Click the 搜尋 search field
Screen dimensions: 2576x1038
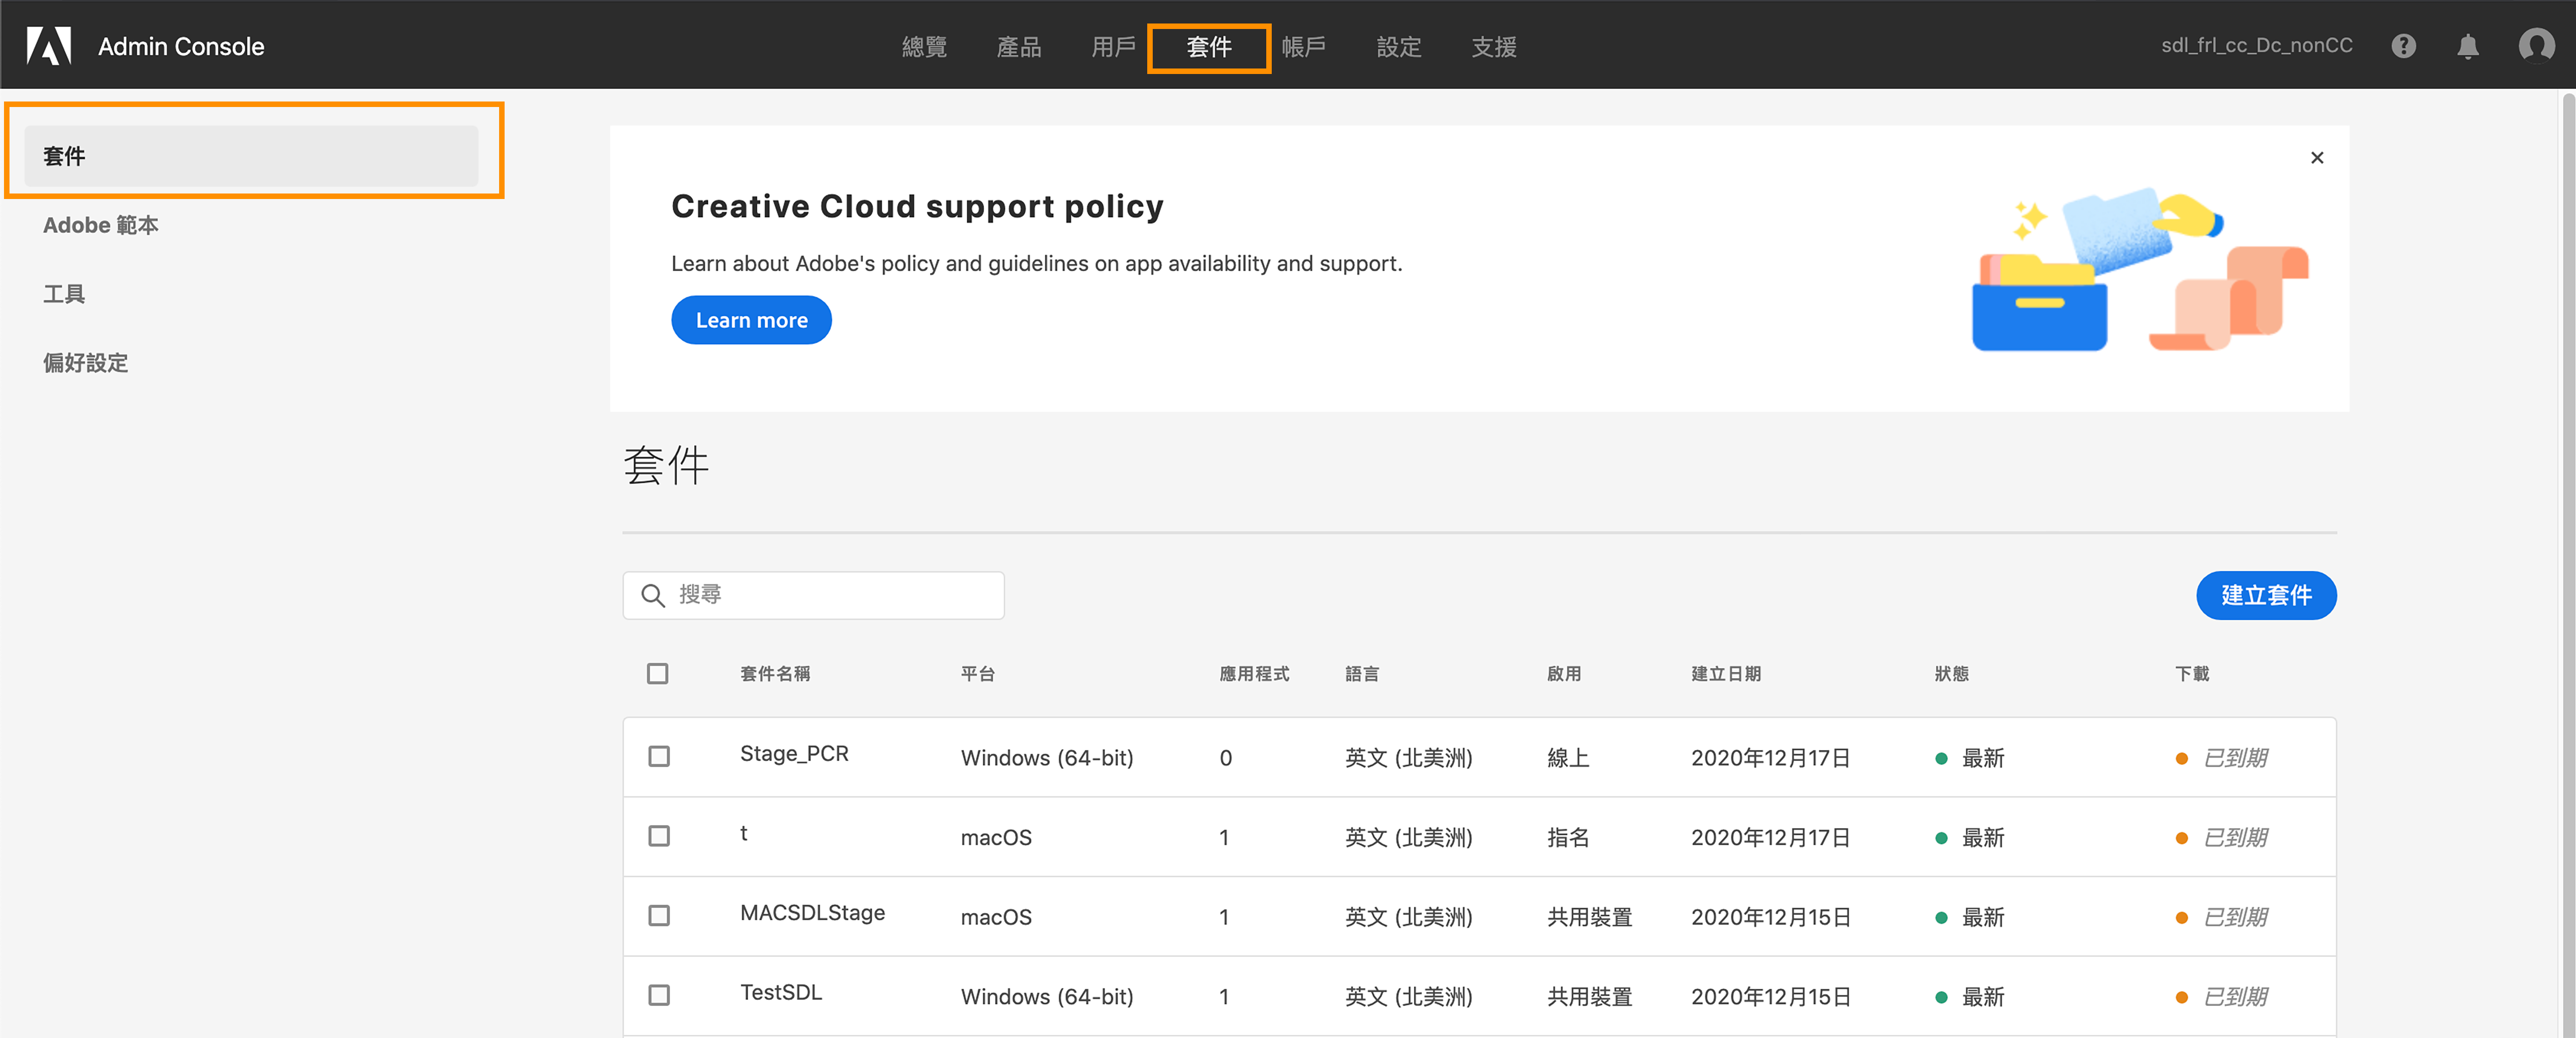pyautogui.click(x=830, y=595)
